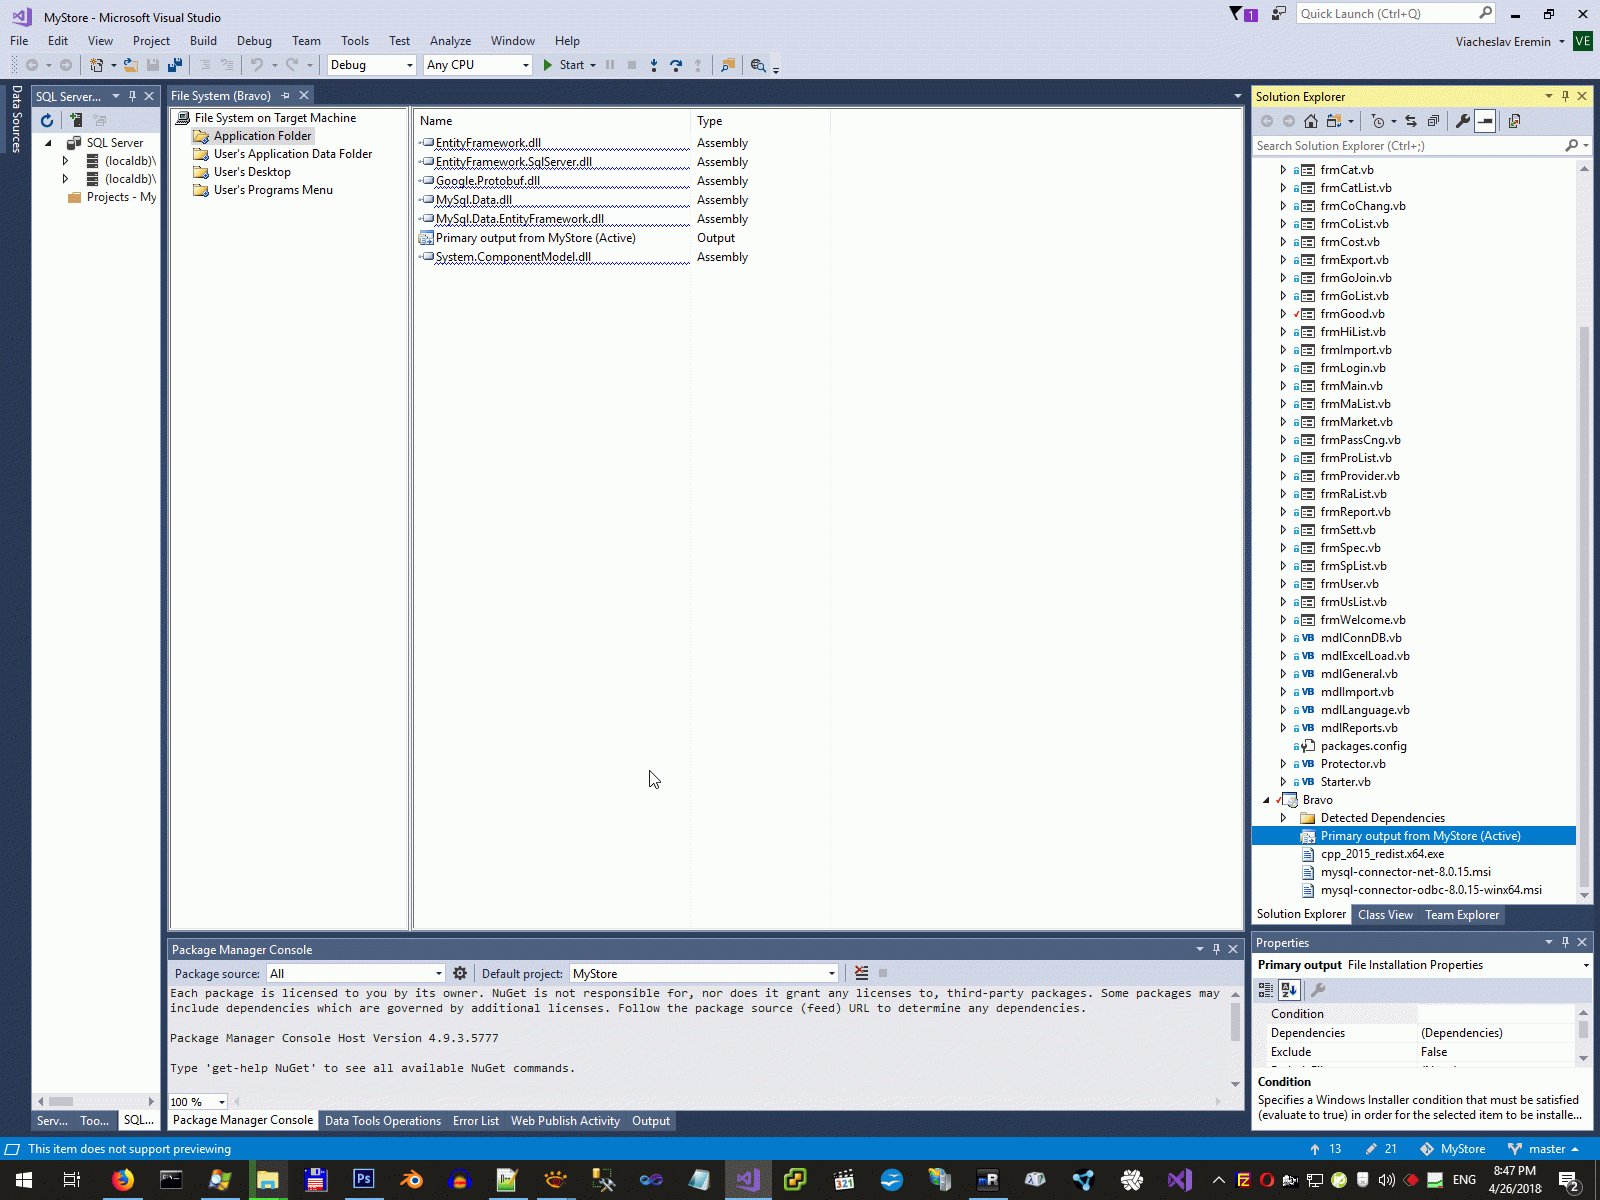The width and height of the screenshot is (1600, 1200).
Task: Click the Step Over debug icon
Action: pos(676,65)
